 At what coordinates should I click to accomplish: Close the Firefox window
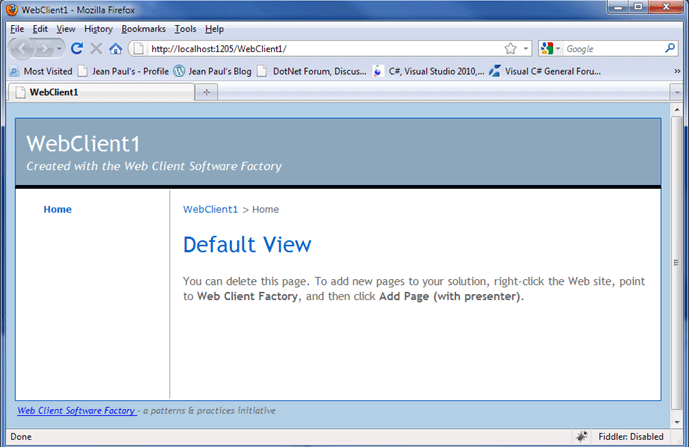666,7
